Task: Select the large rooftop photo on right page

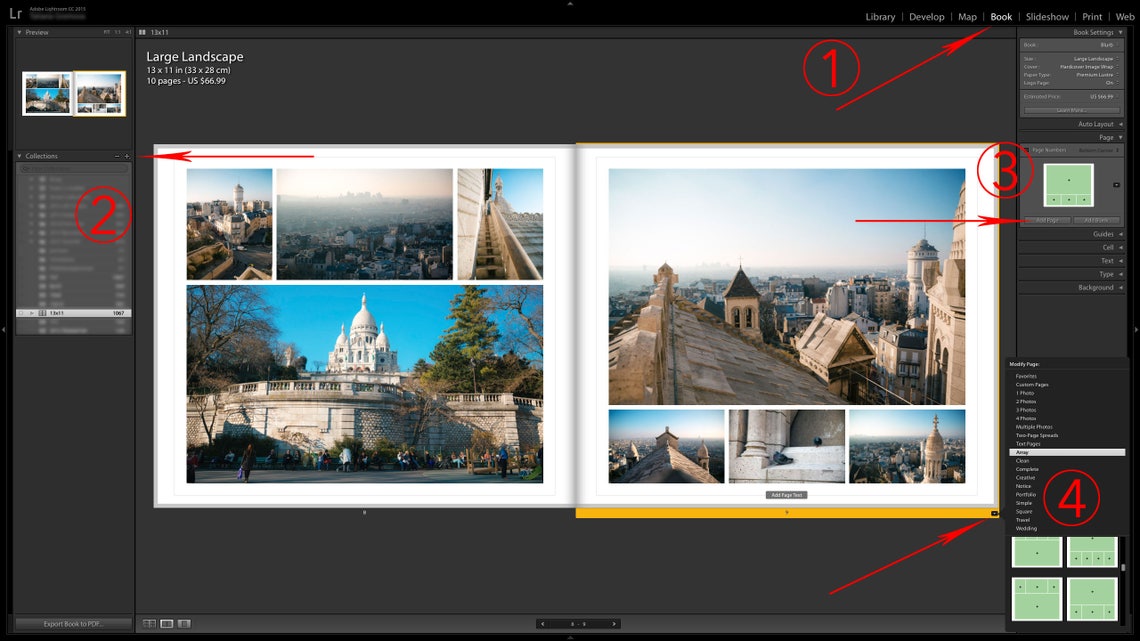Action: pyautogui.click(x=787, y=286)
